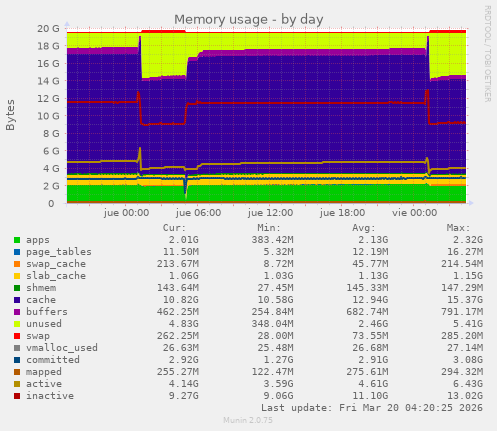Click the vmalloc_used current value 26.63M
Image resolution: width=497 pixels, height=431 pixels.
(x=181, y=348)
